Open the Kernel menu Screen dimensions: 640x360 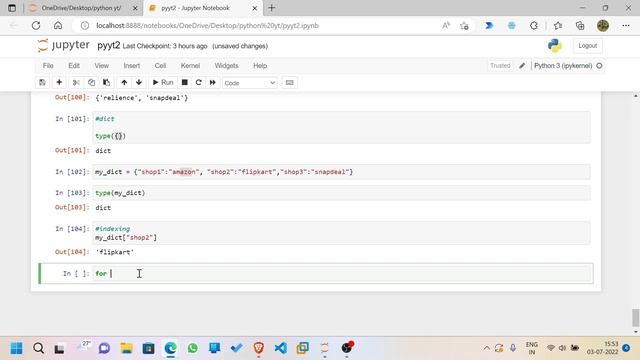[x=190, y=66]
